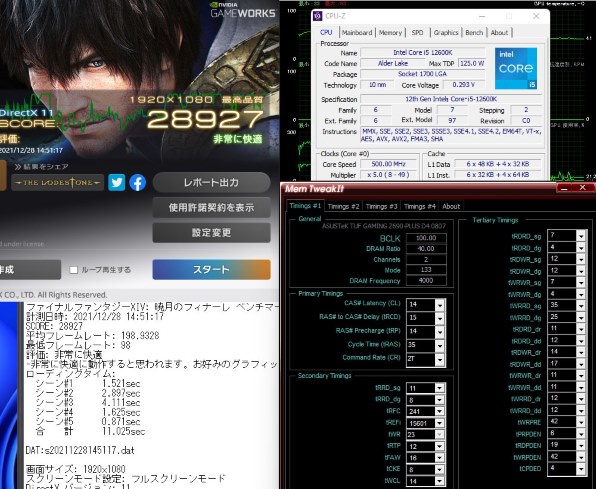
Task: Toggle the ループ再生する checkbox
Action: (x=74, y=270)
